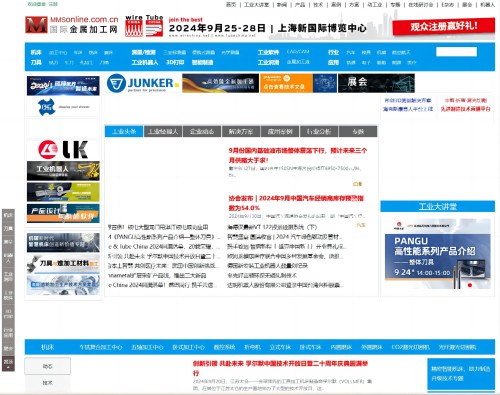Open the LK logo advertisement
500x395 pixels.
(x=63, y=149)
